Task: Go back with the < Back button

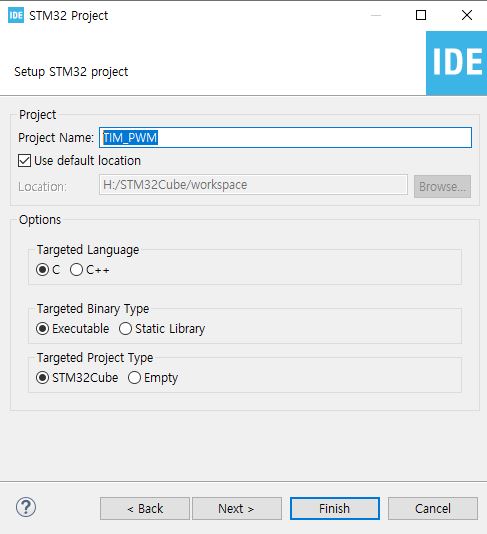Action: tap(145, 508)
